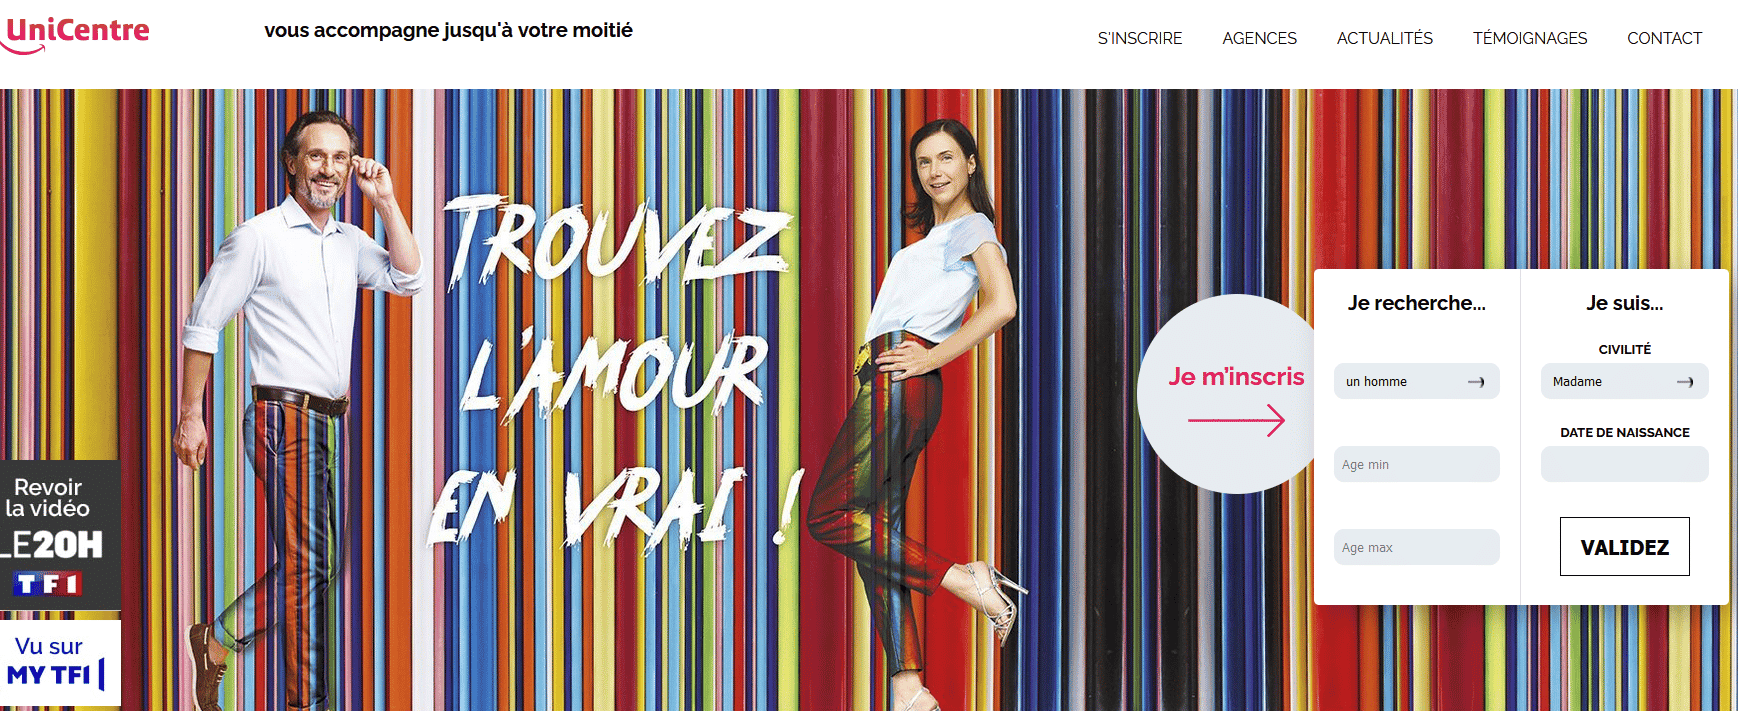Click the VALIDEZ button
Screen dimensions: 1738x711
tap(1624, 546)
